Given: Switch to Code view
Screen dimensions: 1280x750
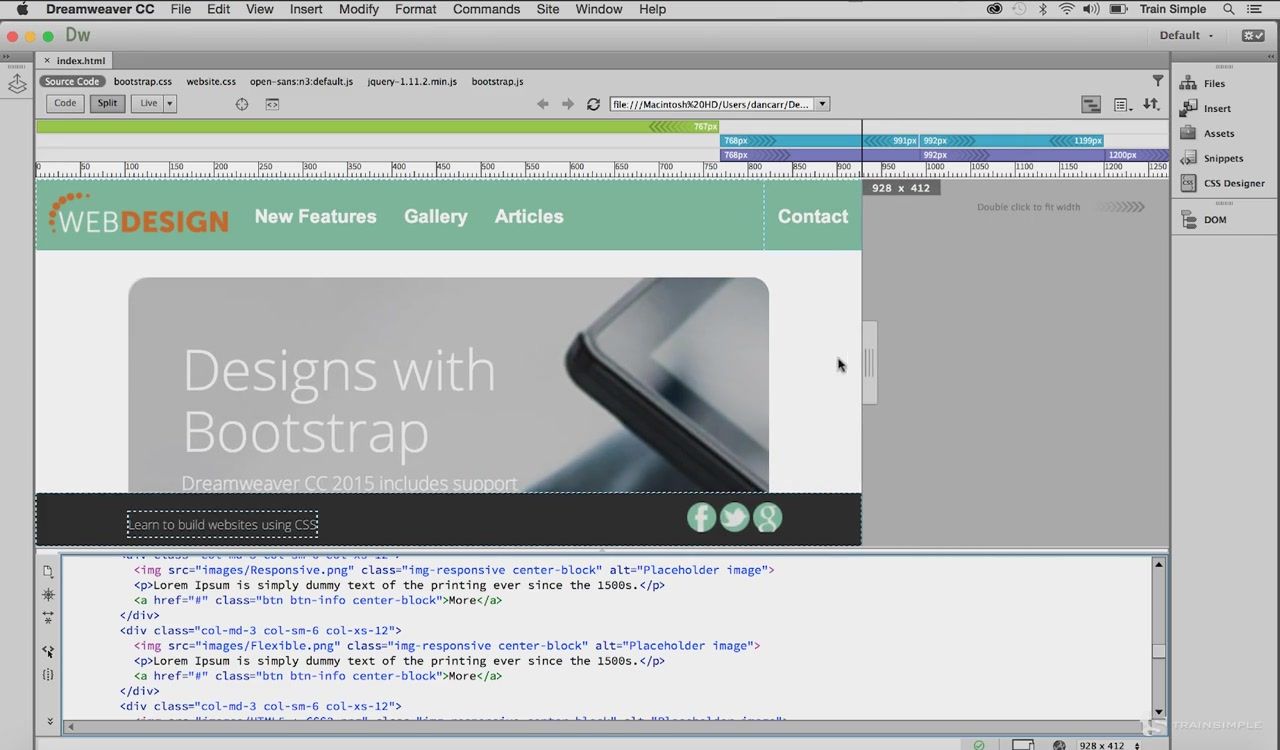Looking at the screenshot, I should pyautogui.click(x=65, y=103).
